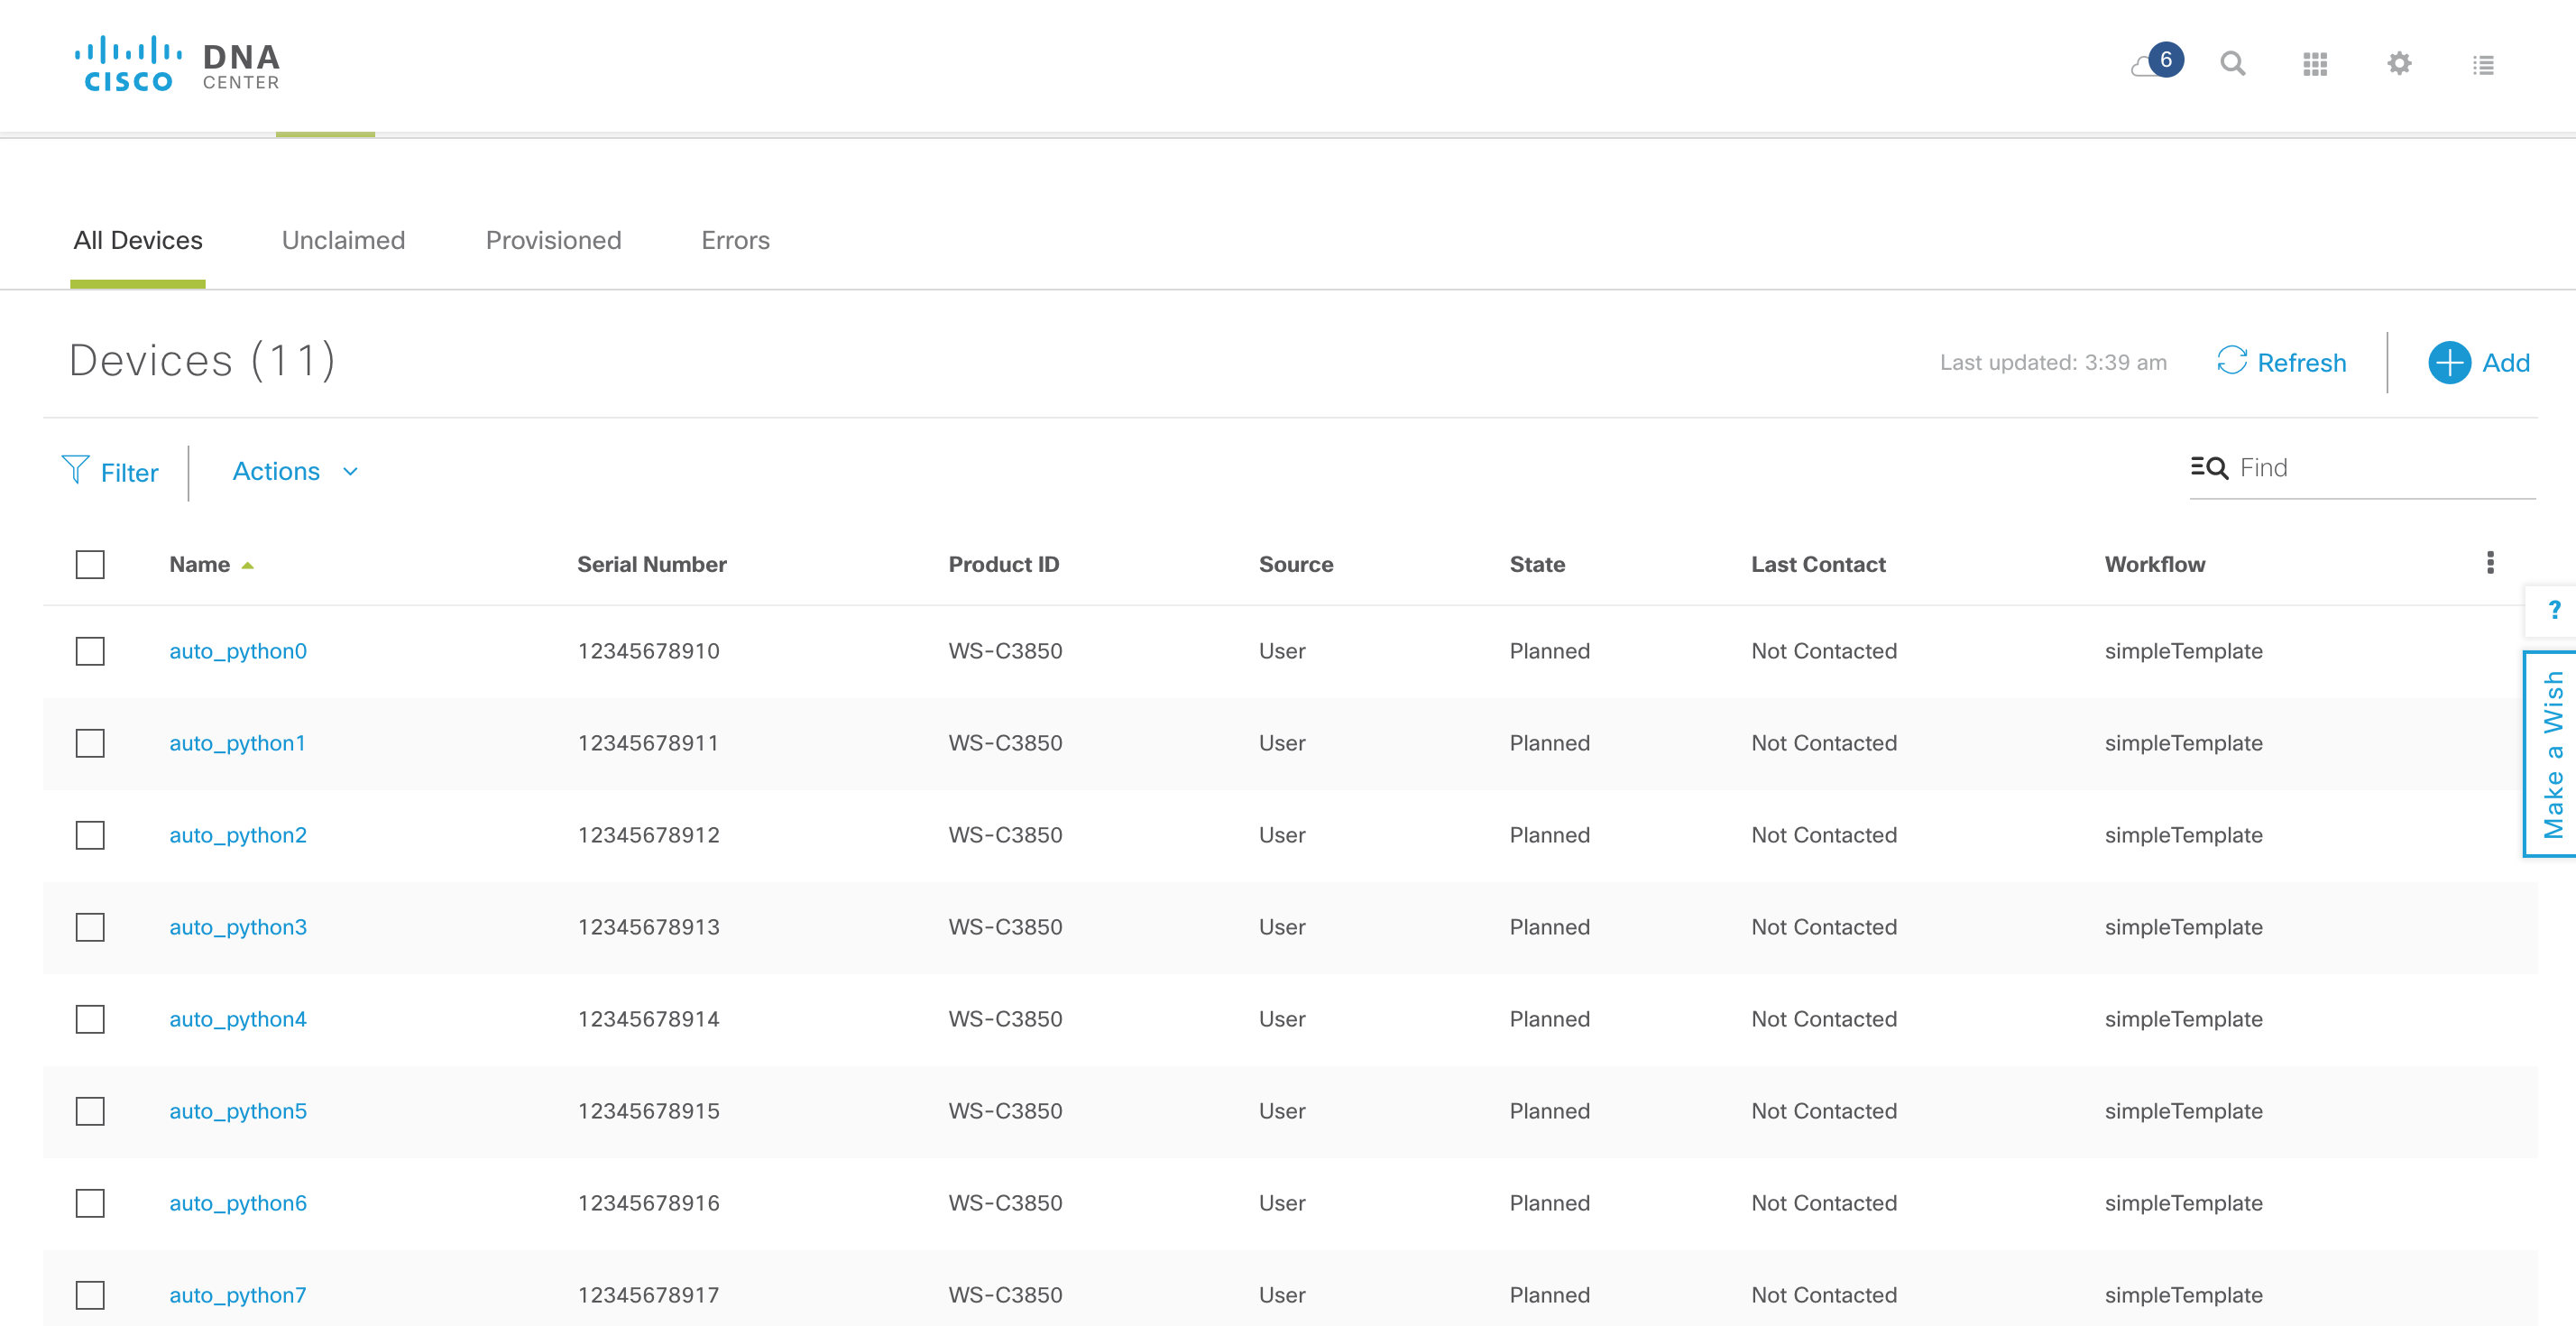Open the applications grid icon
The height and width of the screenshot is (1326, 2576).
tap(2315, 64)
